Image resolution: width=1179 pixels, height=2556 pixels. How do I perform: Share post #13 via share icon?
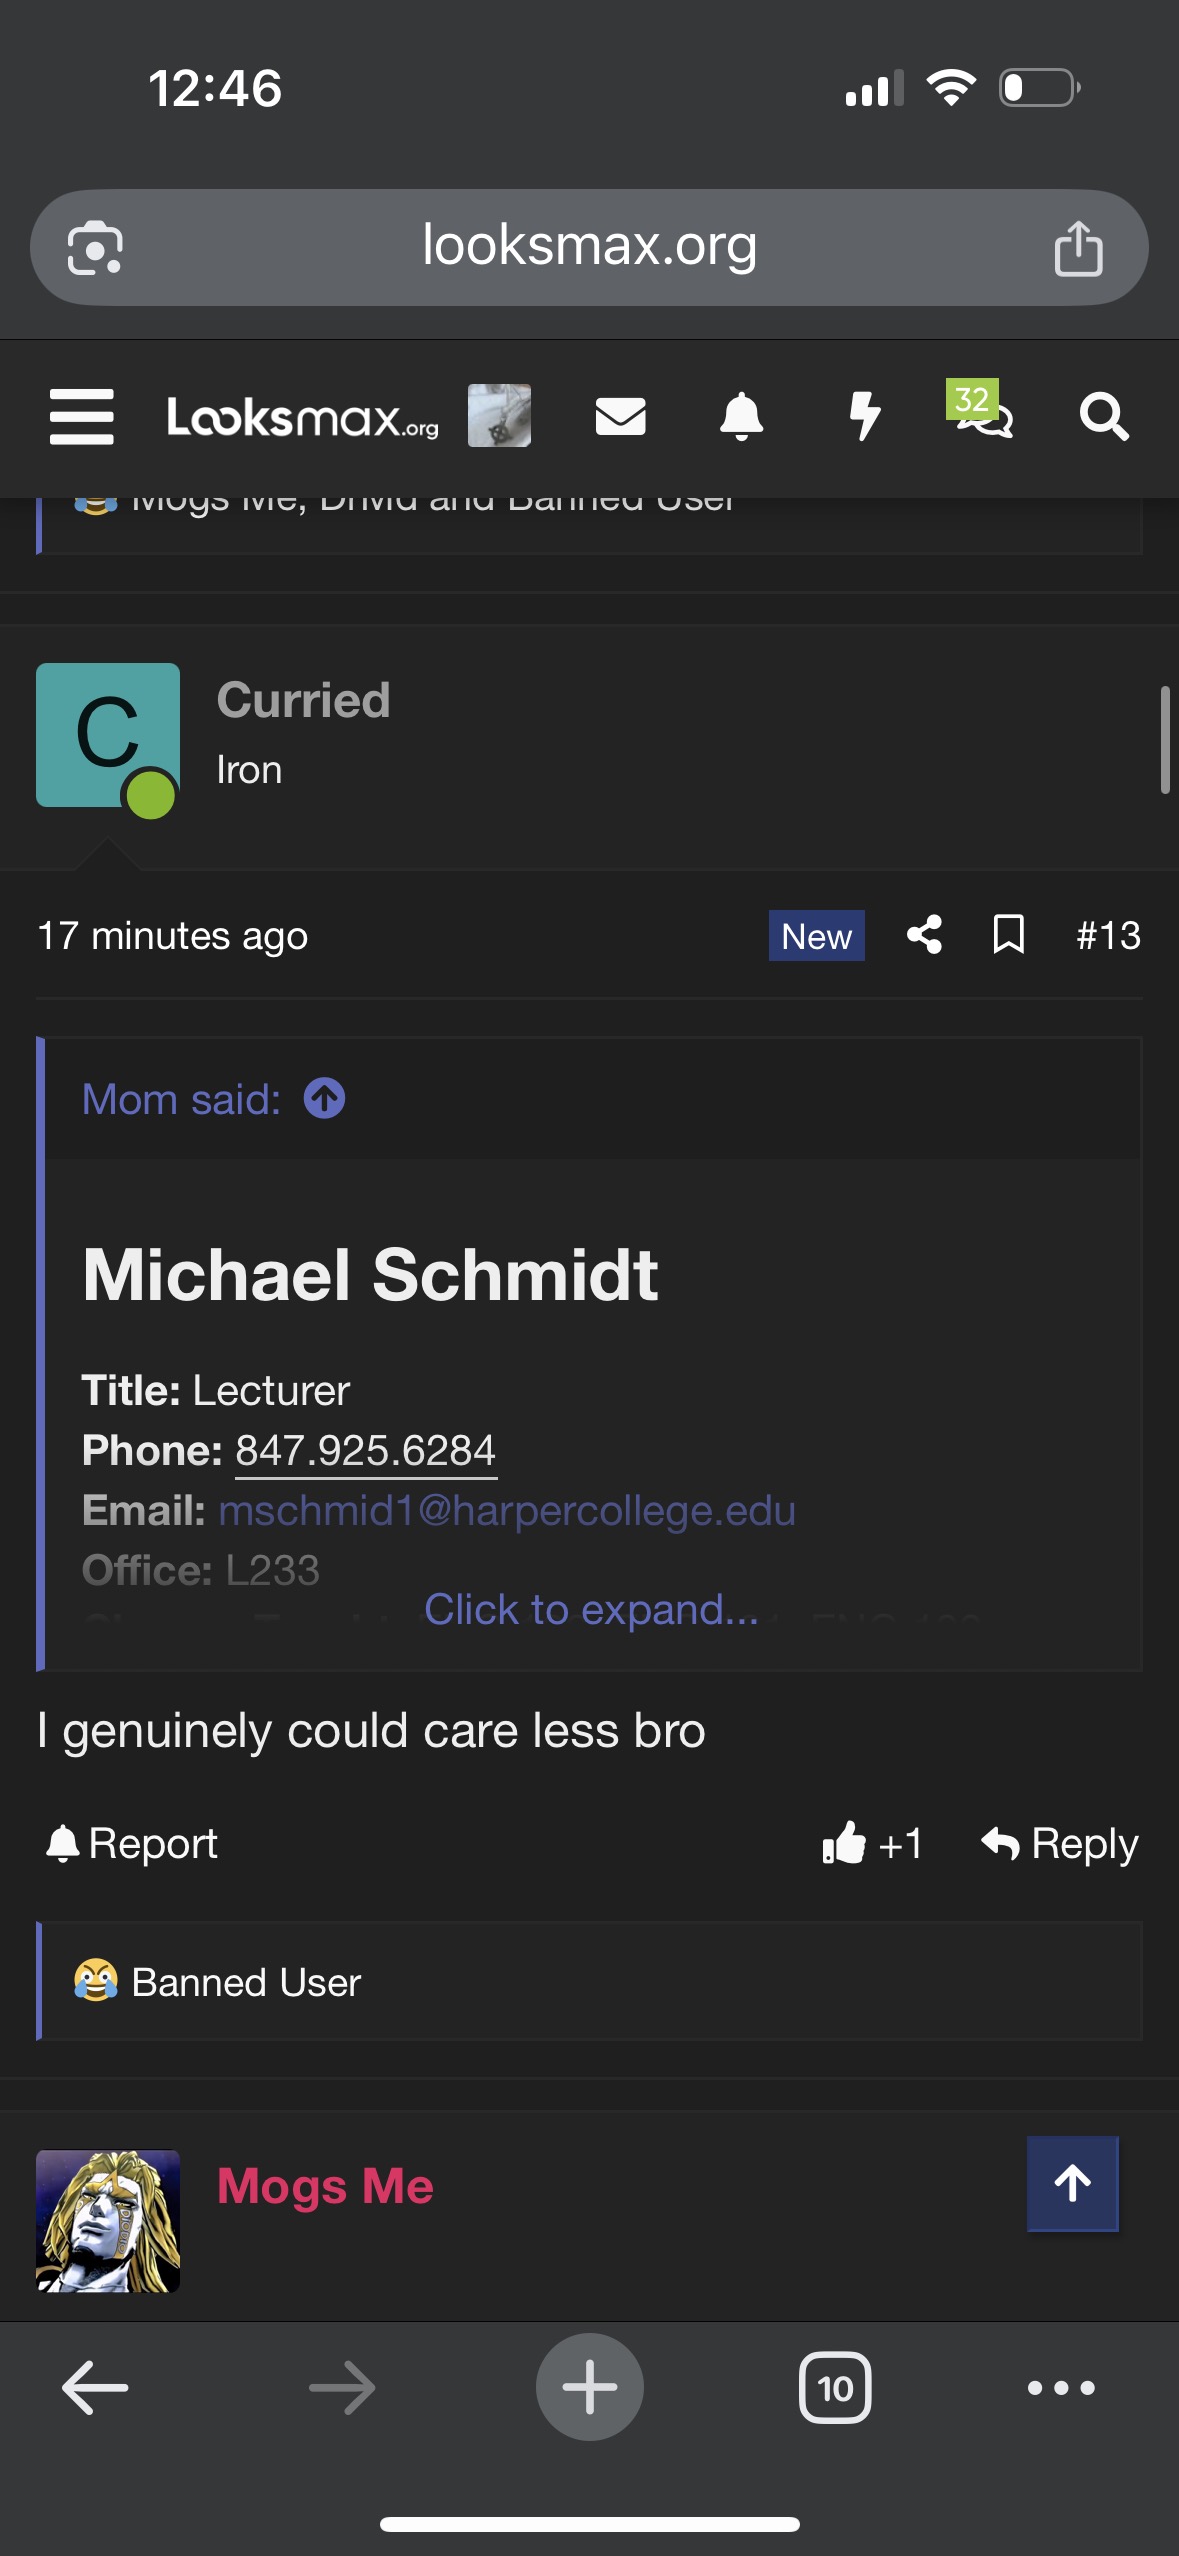point(925,935)
